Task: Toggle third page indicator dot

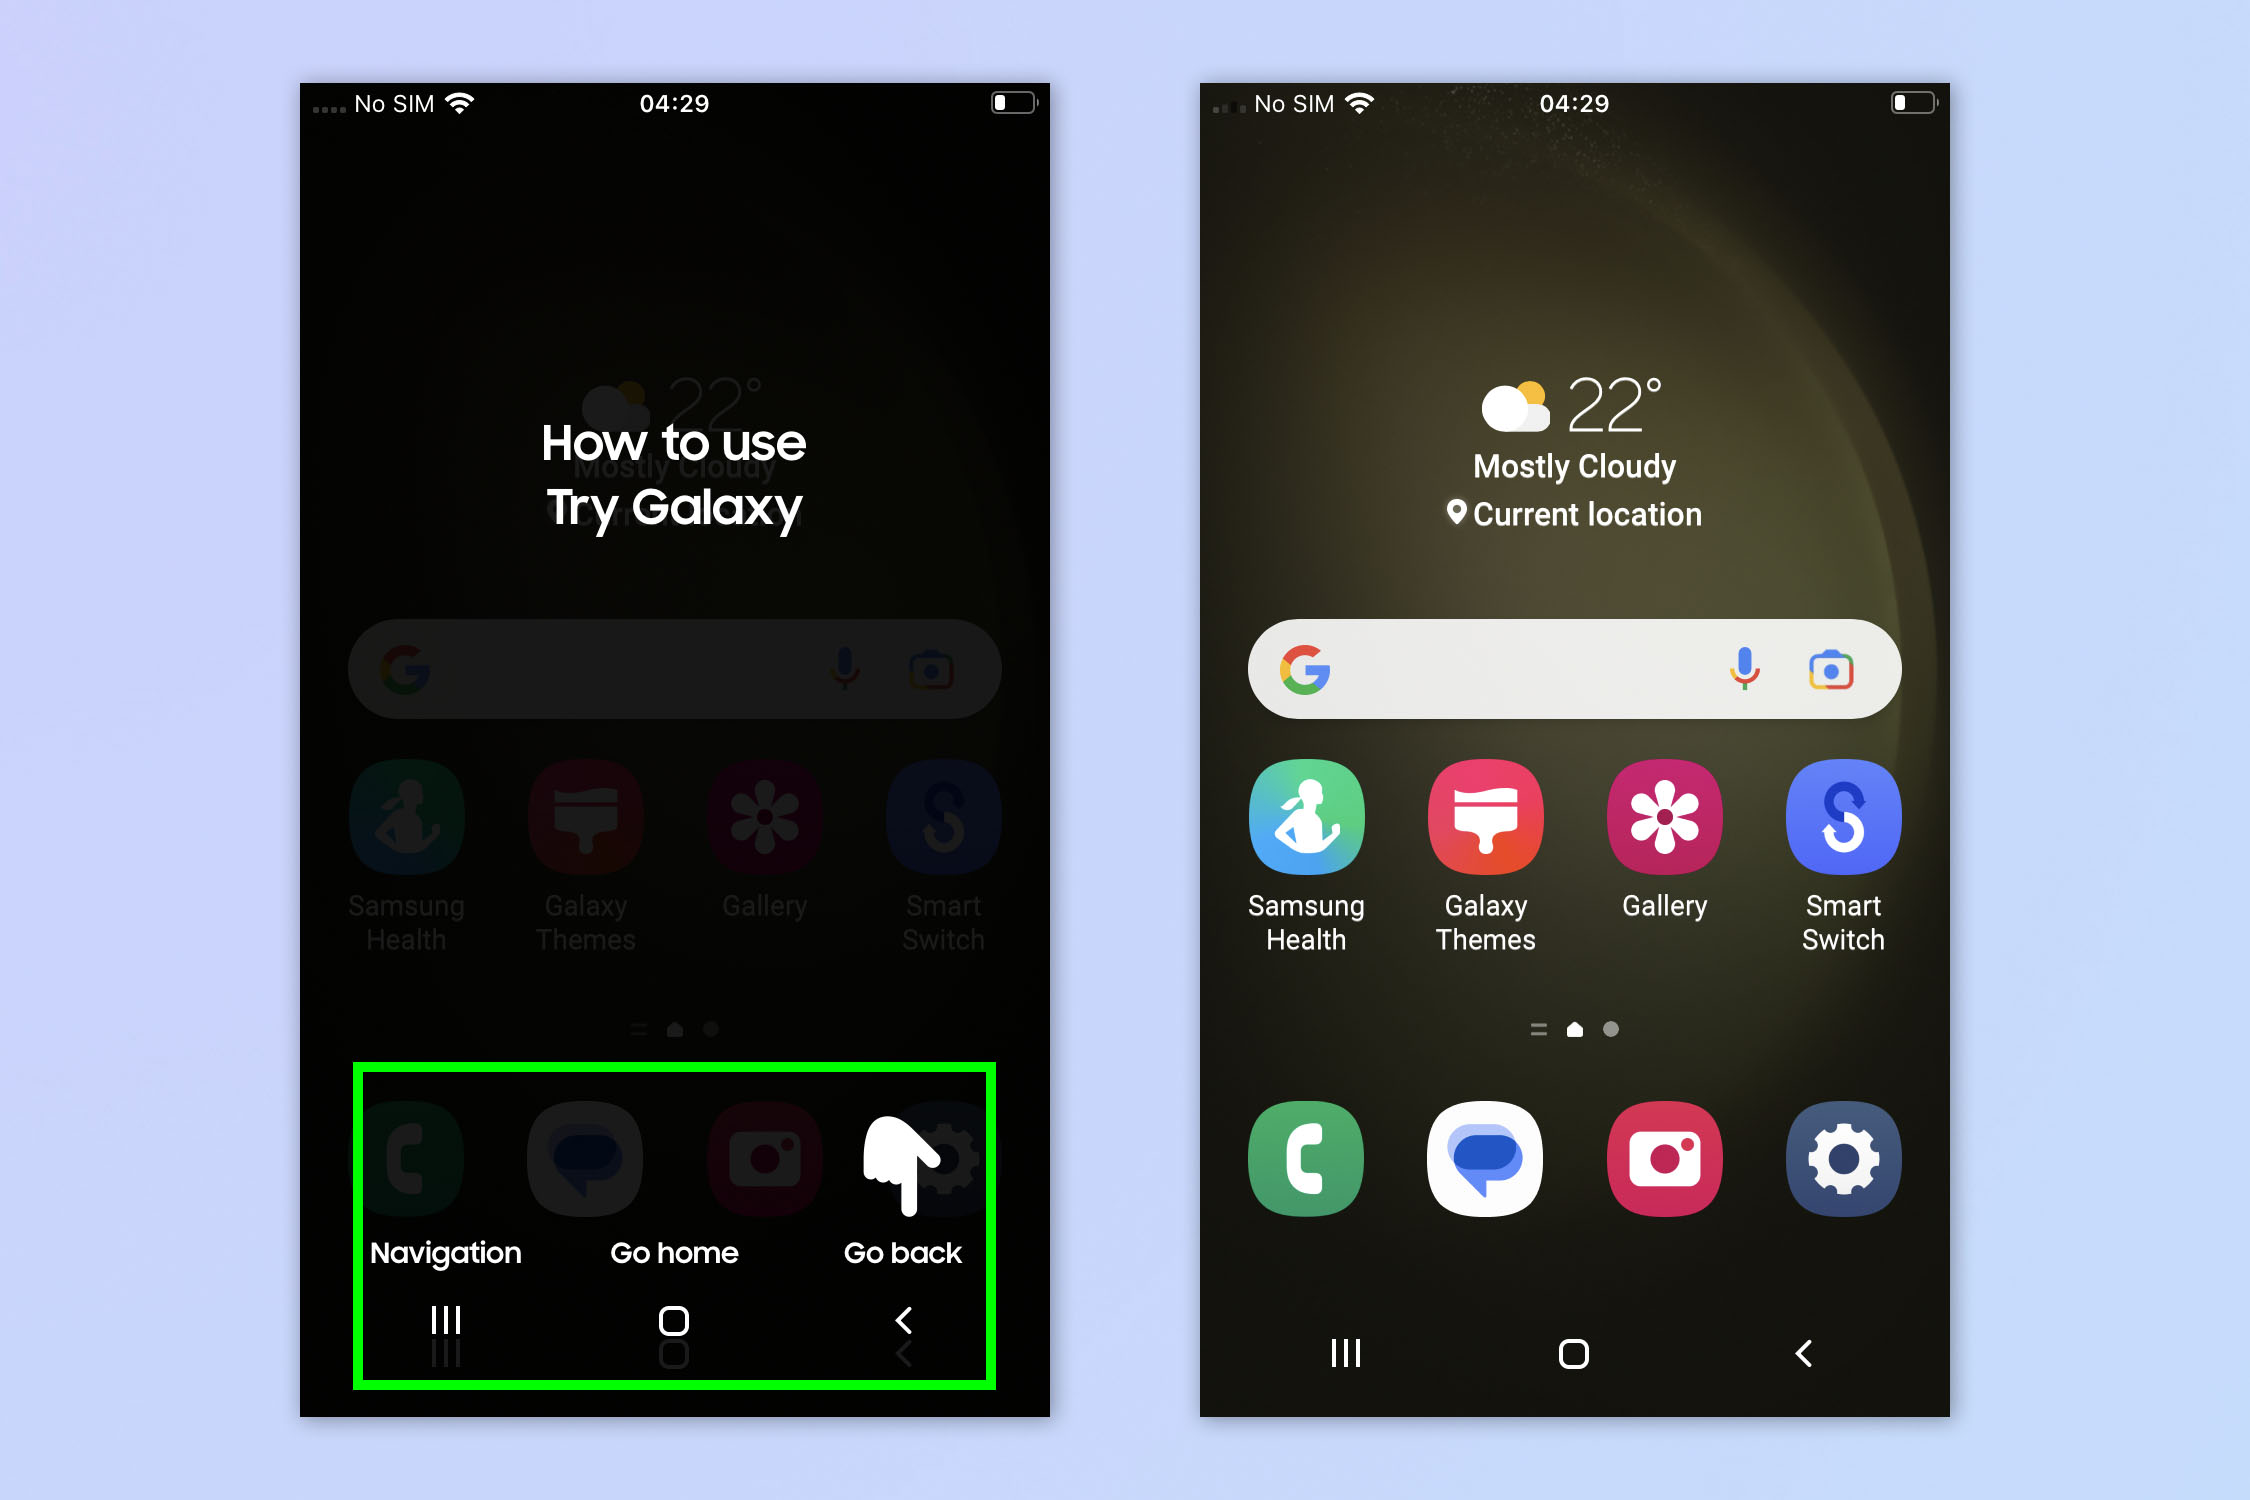Action: point(1607,1028)
